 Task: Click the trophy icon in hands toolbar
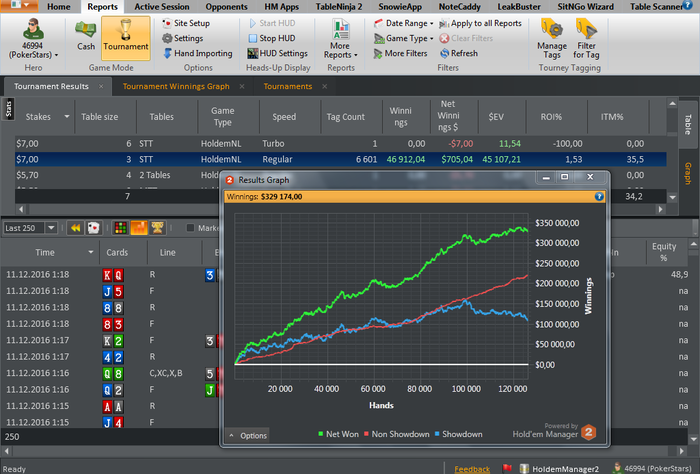(157, 228)
